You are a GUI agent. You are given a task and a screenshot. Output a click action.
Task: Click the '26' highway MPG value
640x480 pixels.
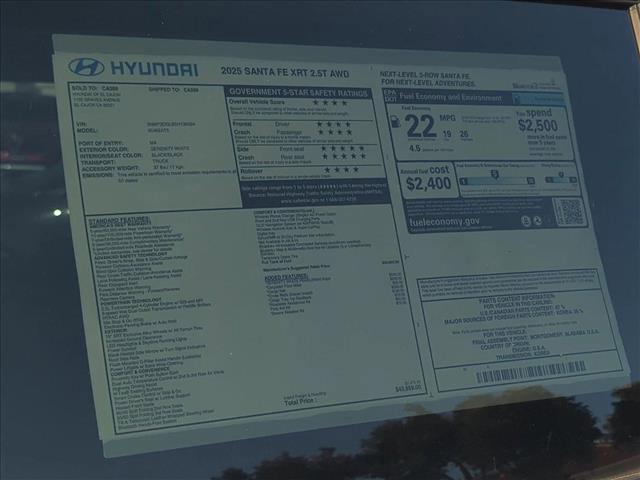click(x=464, y=133)
